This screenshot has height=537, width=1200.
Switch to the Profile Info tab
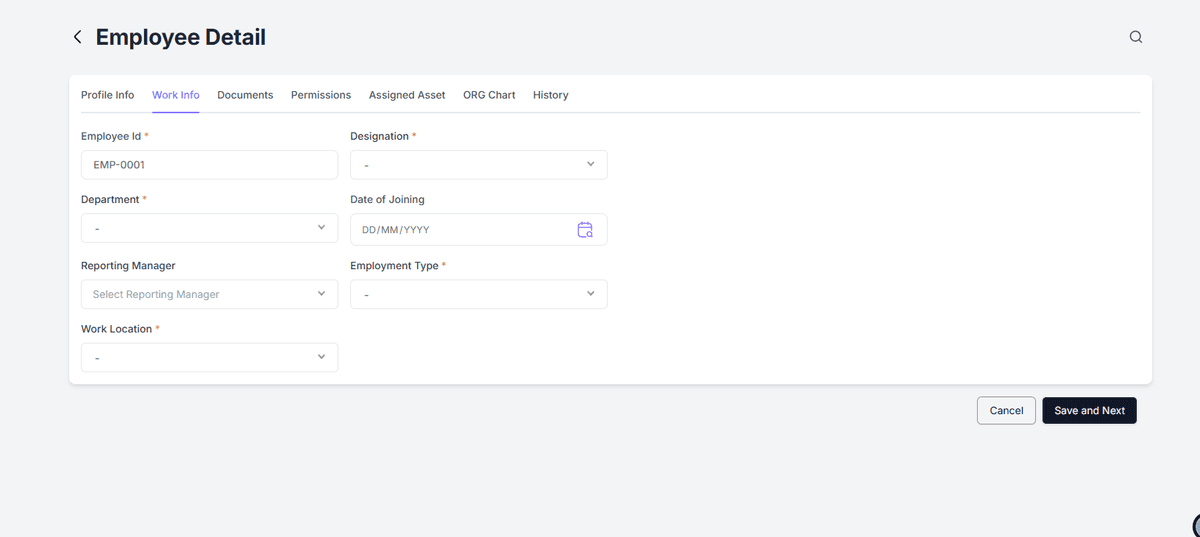point(107,95)
